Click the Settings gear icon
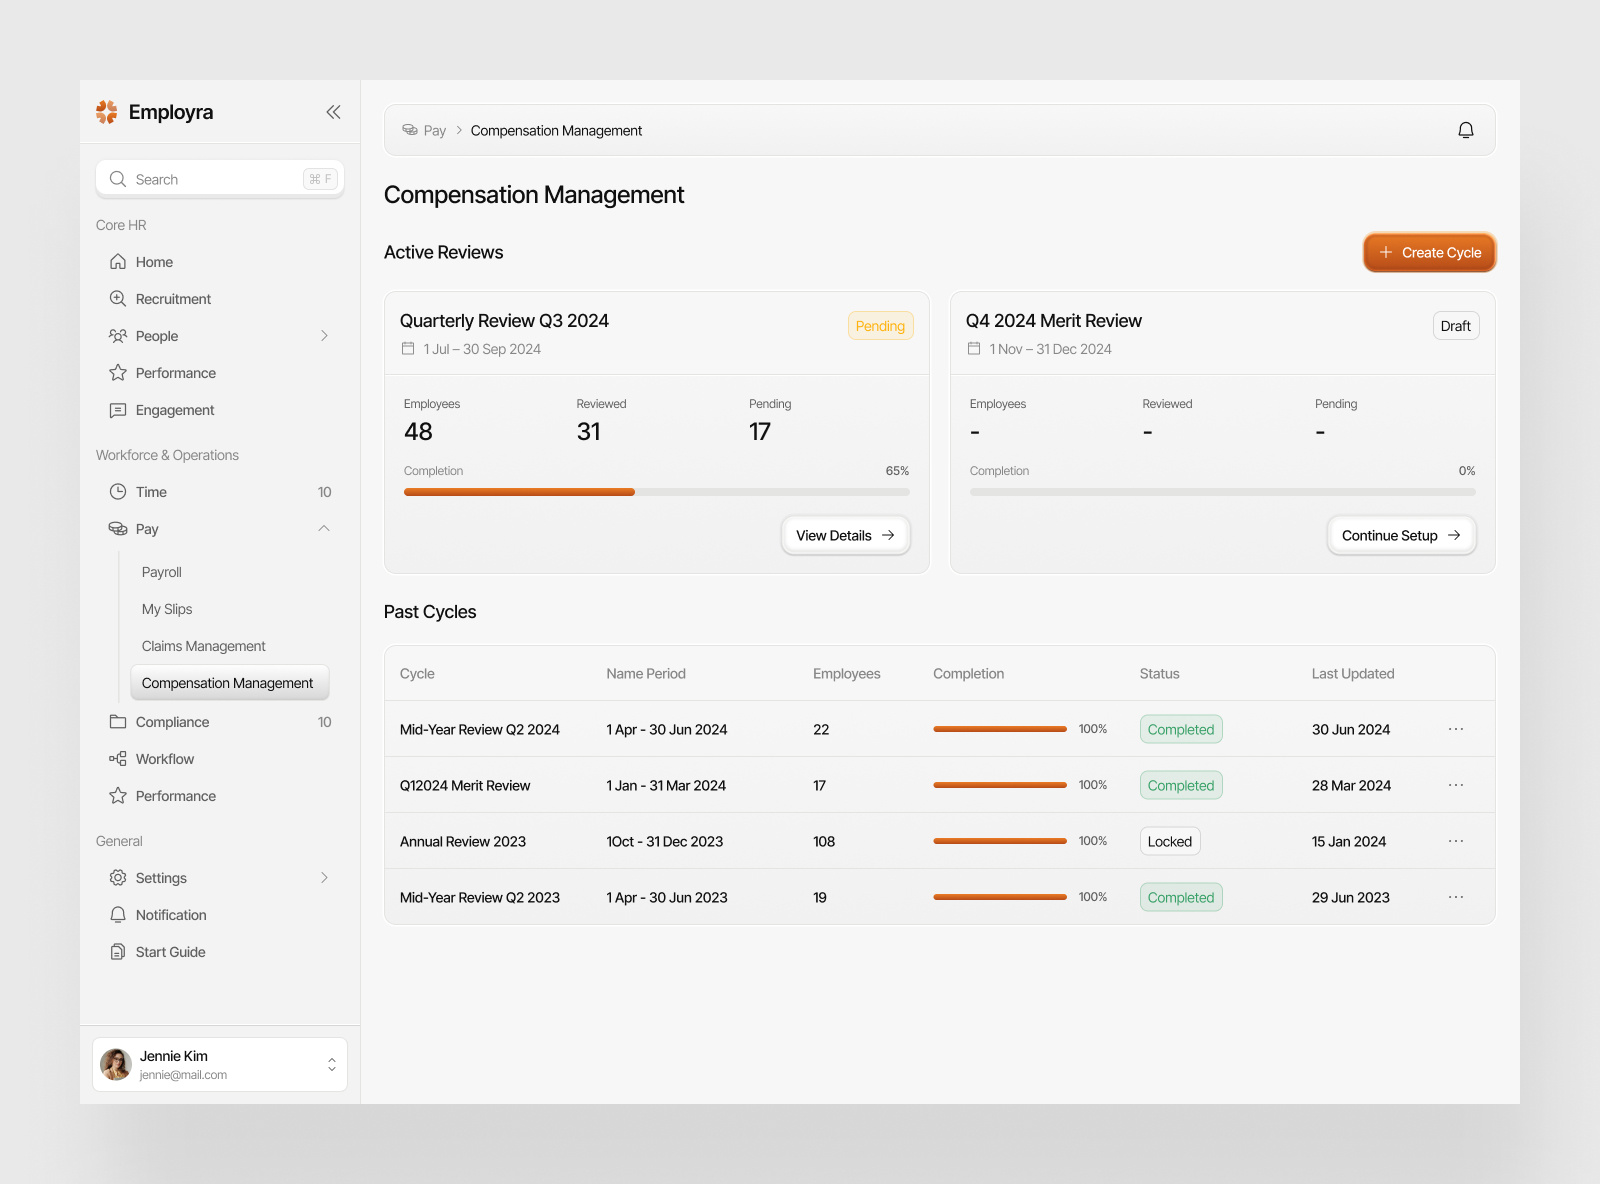This screenshot has width=1600, height=1184. click(118, 878)
